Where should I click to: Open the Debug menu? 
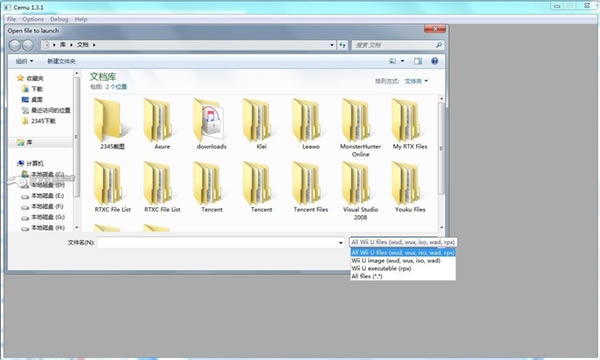[x=59, y=19]
